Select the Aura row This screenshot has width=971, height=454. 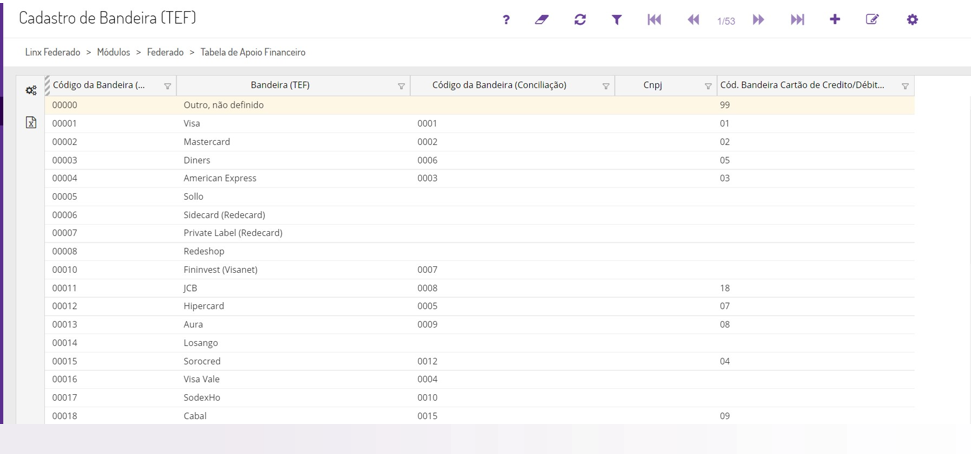(479, 325)
